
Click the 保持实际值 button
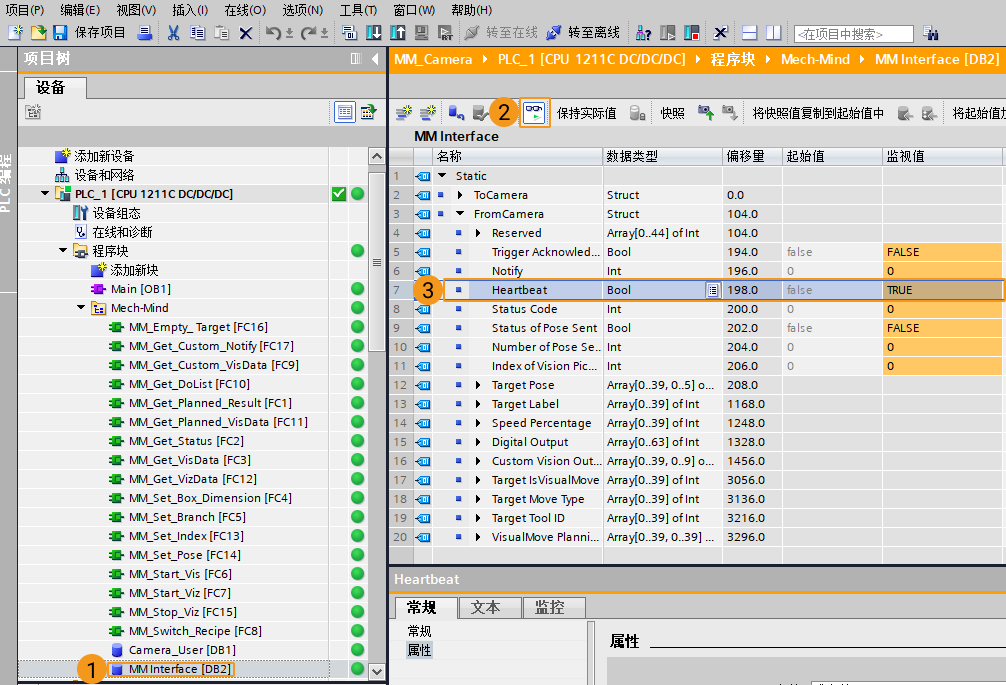pos(587,113)
